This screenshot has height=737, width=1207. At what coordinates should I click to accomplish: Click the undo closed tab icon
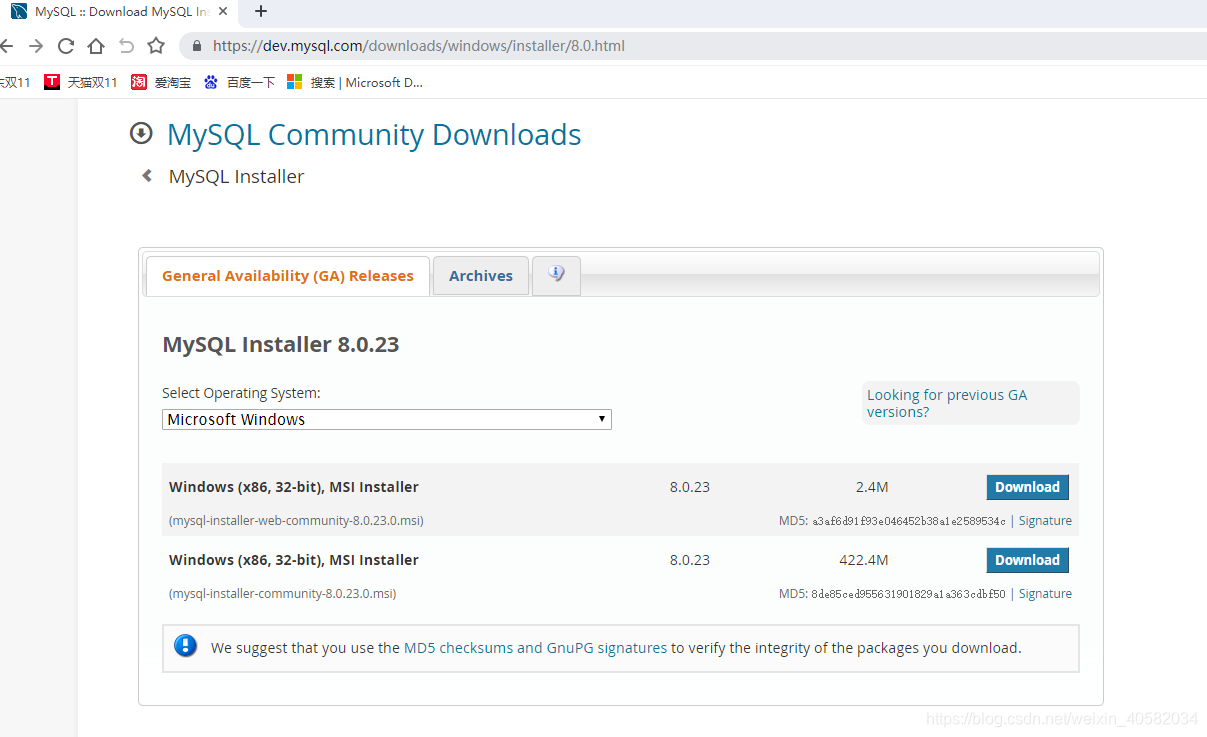tap(126, 46)
